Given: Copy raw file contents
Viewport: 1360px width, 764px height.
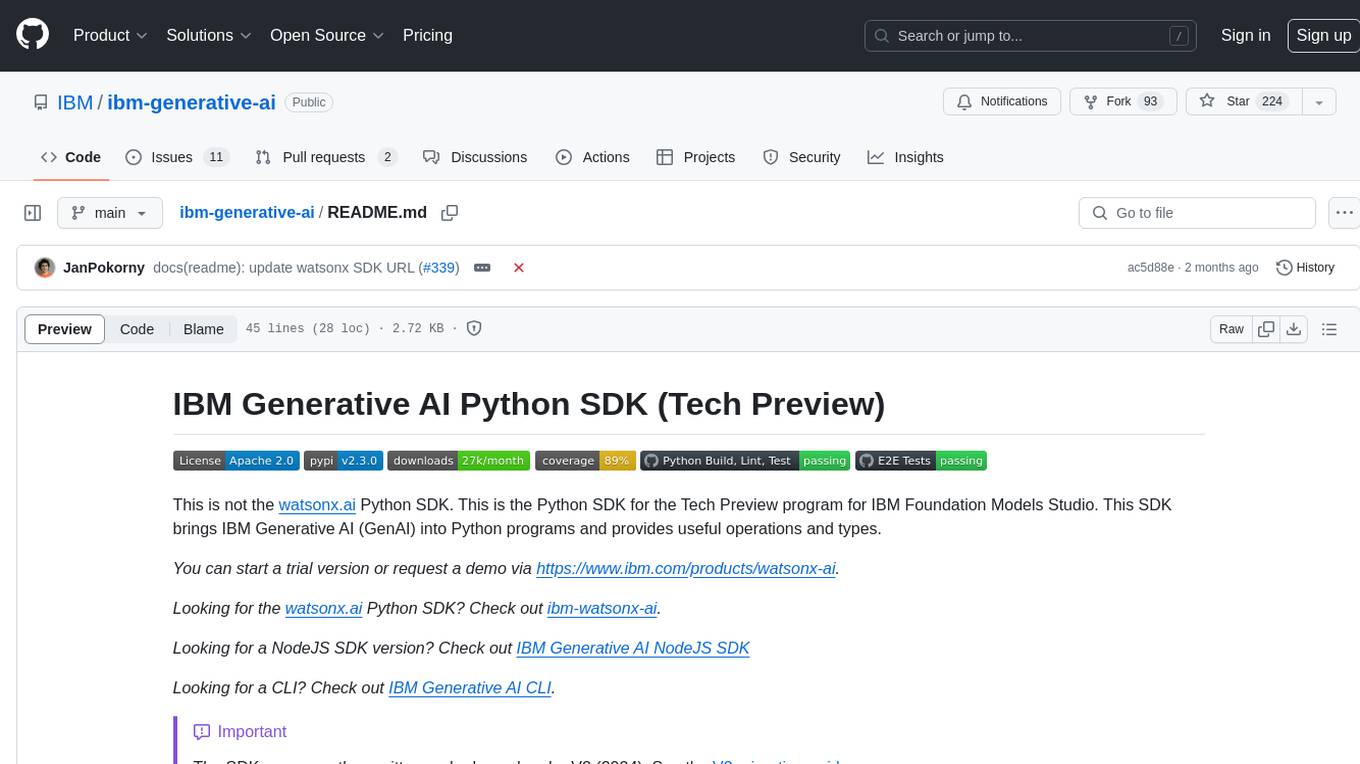Looking at the screenshot, I should tap(1266, 329).
